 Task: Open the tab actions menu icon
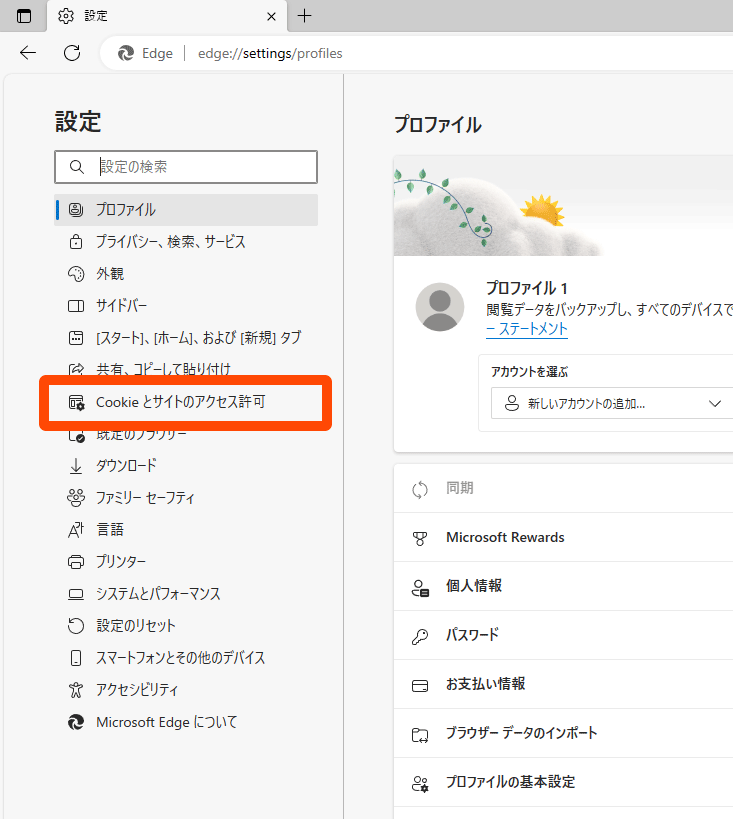(24, 16)
